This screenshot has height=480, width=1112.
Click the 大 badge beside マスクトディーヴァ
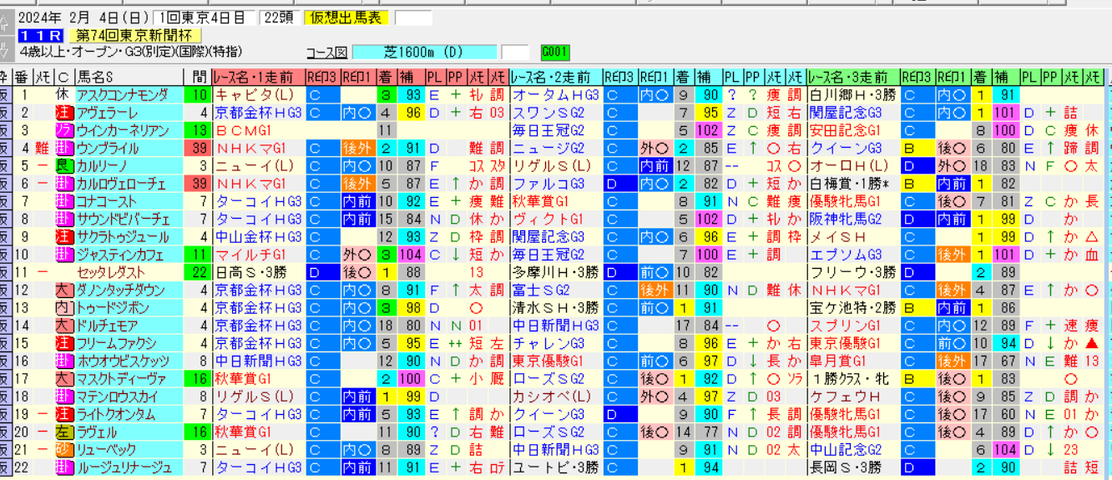click(64, 378)
